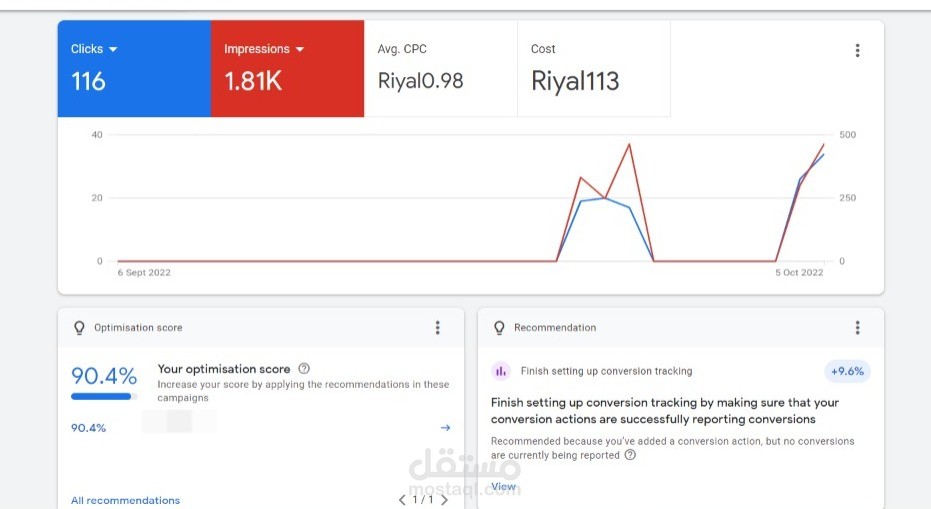Select the Cost metric card
The image size is (931, 509).
(594, 69)
